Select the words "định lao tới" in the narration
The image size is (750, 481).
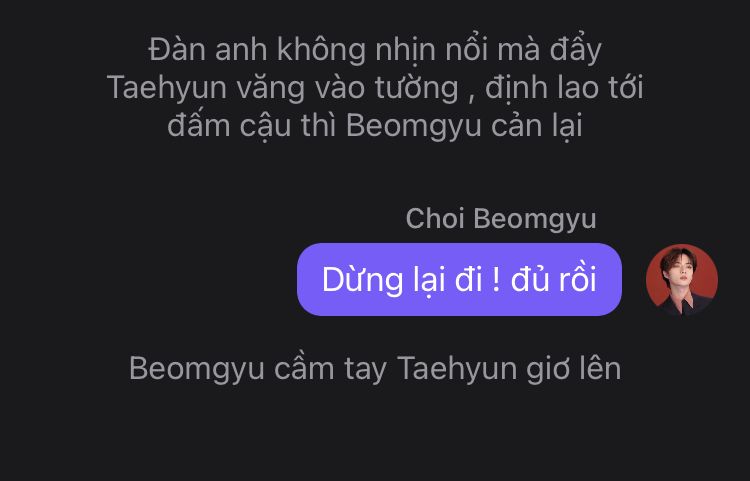[x=564, y=89]
